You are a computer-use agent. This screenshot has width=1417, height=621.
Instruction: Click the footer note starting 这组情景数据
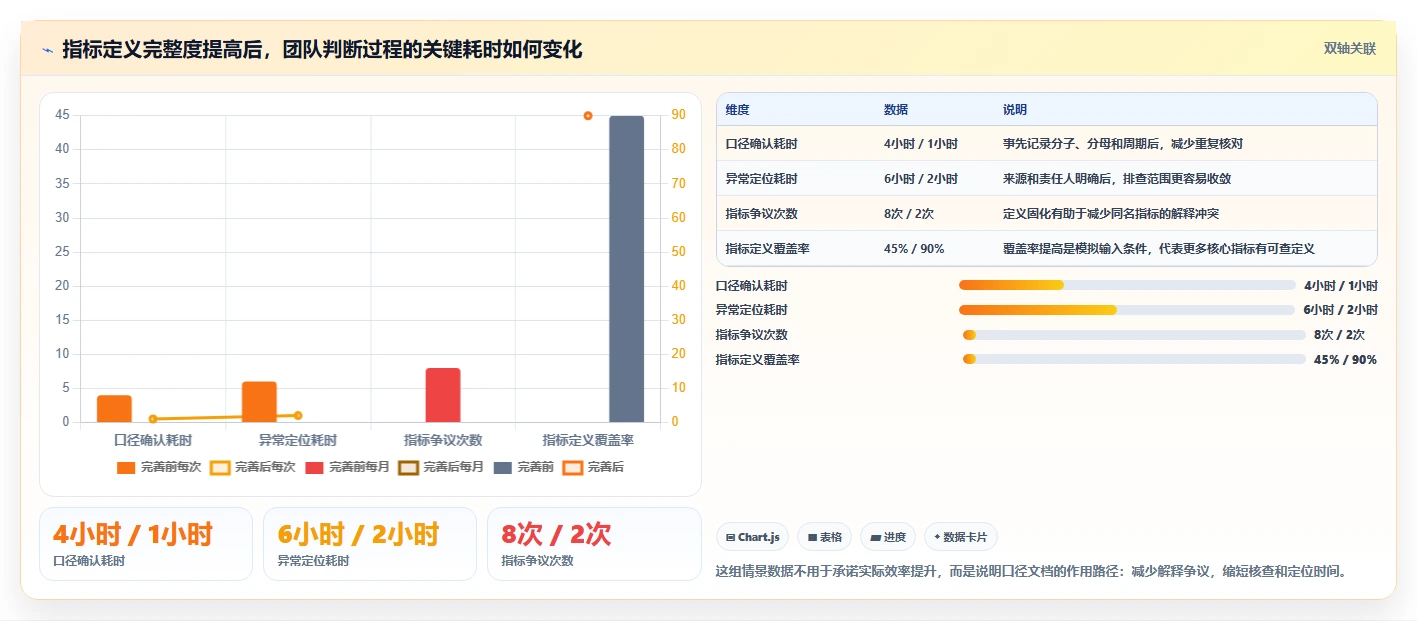pos(1033,572)
